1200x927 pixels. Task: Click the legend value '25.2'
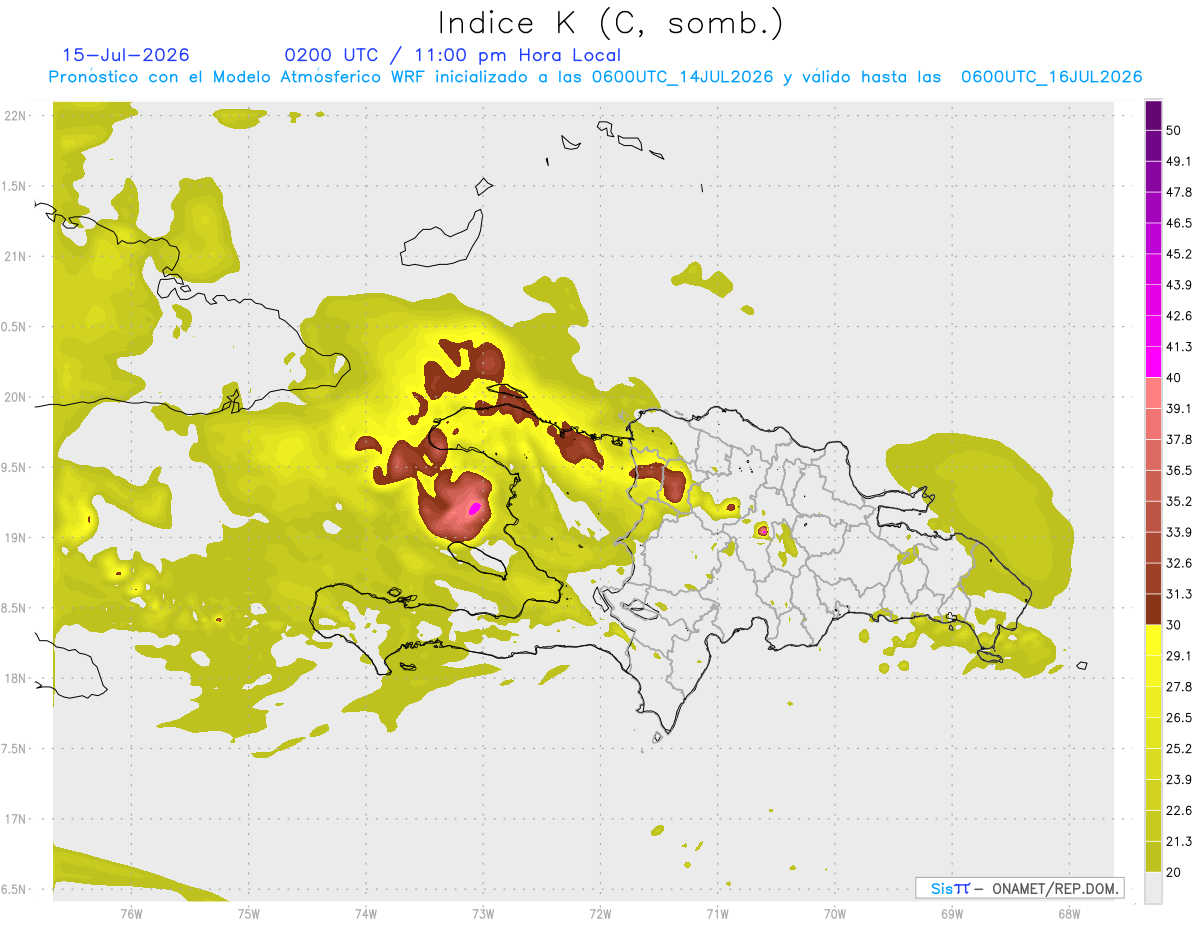coord(1179,749)
